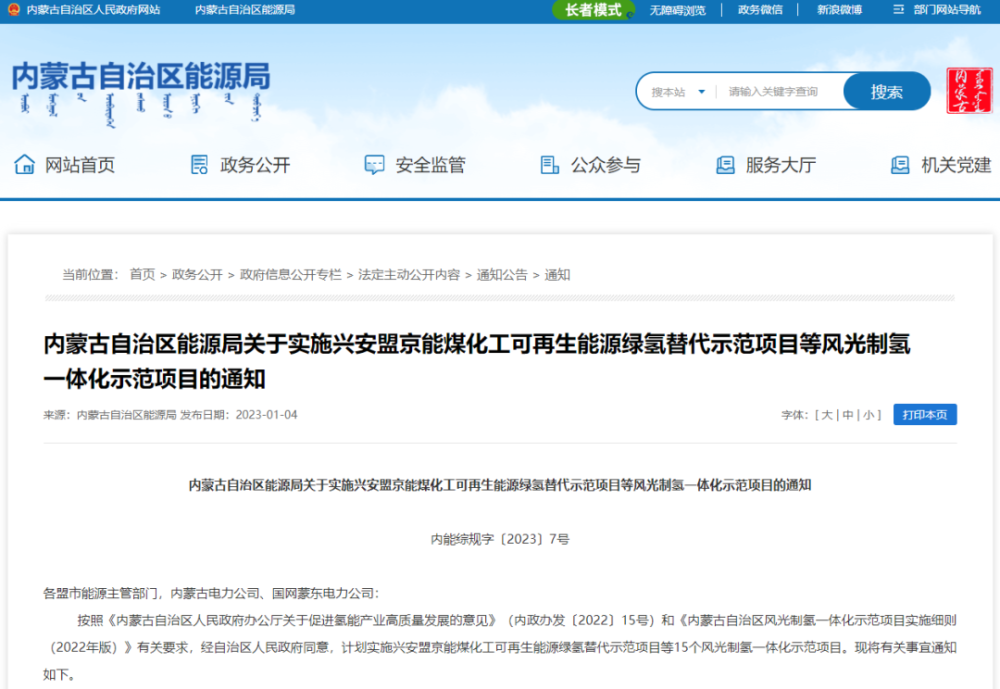The width and height of the screenshot is (1000, 689).
Task: Click the 部门网站导航 list icon
Action: point(899,10)
